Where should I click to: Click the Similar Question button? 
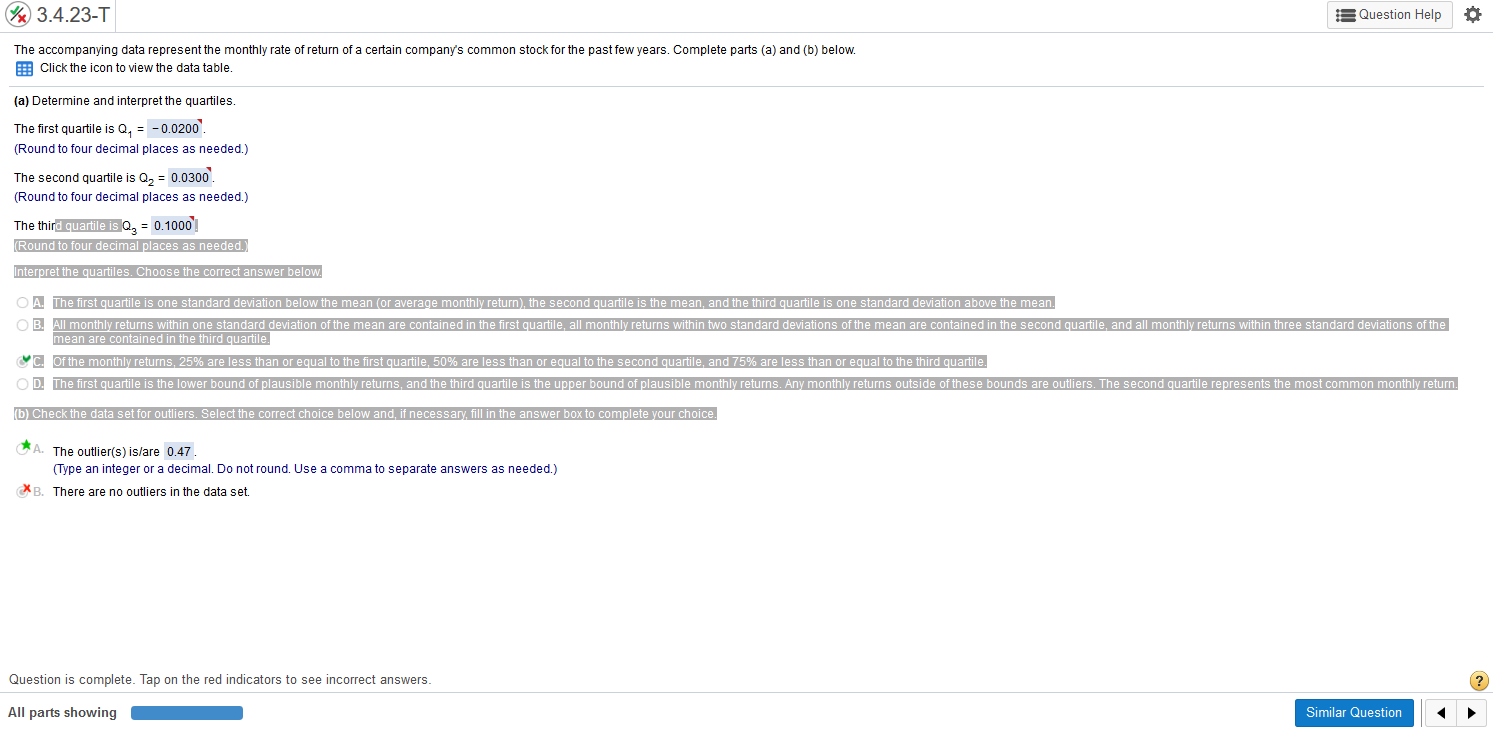1354,712
